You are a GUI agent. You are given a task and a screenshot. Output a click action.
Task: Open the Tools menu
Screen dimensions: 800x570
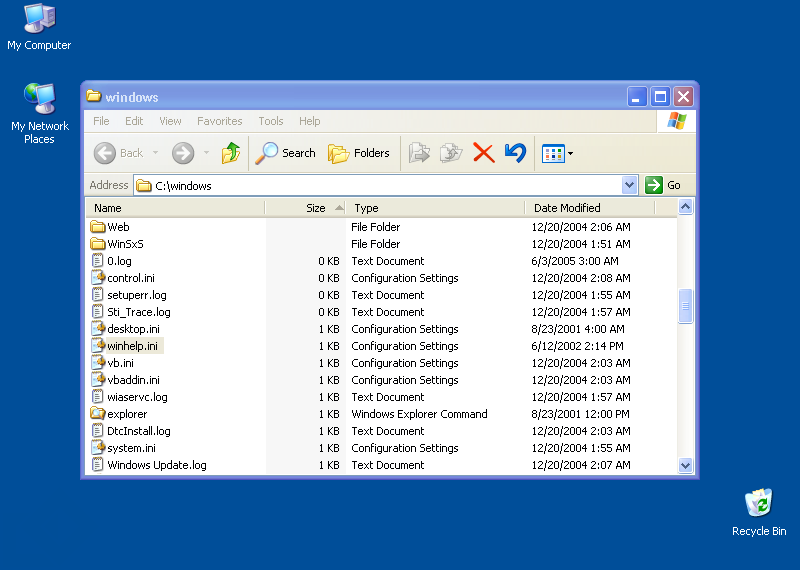click(x=270, y=121)
